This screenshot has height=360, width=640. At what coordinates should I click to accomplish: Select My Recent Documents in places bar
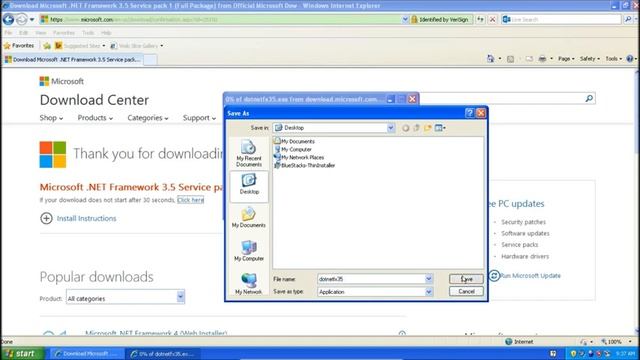coord(249,153)
